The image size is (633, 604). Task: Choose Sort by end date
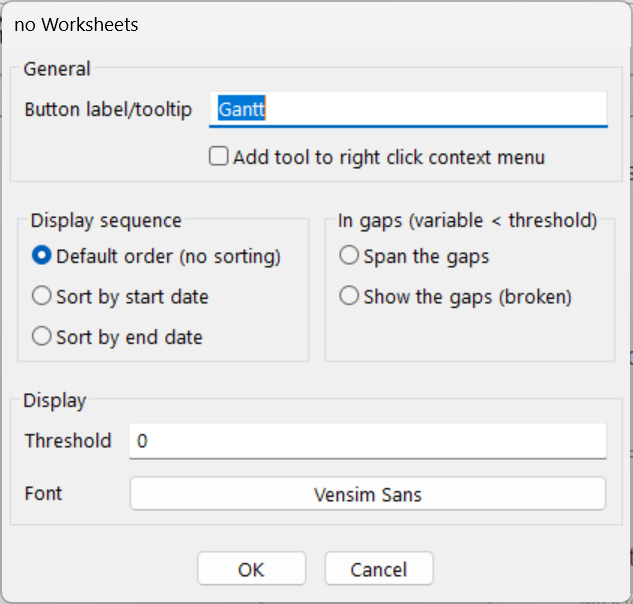click(42, 337)
